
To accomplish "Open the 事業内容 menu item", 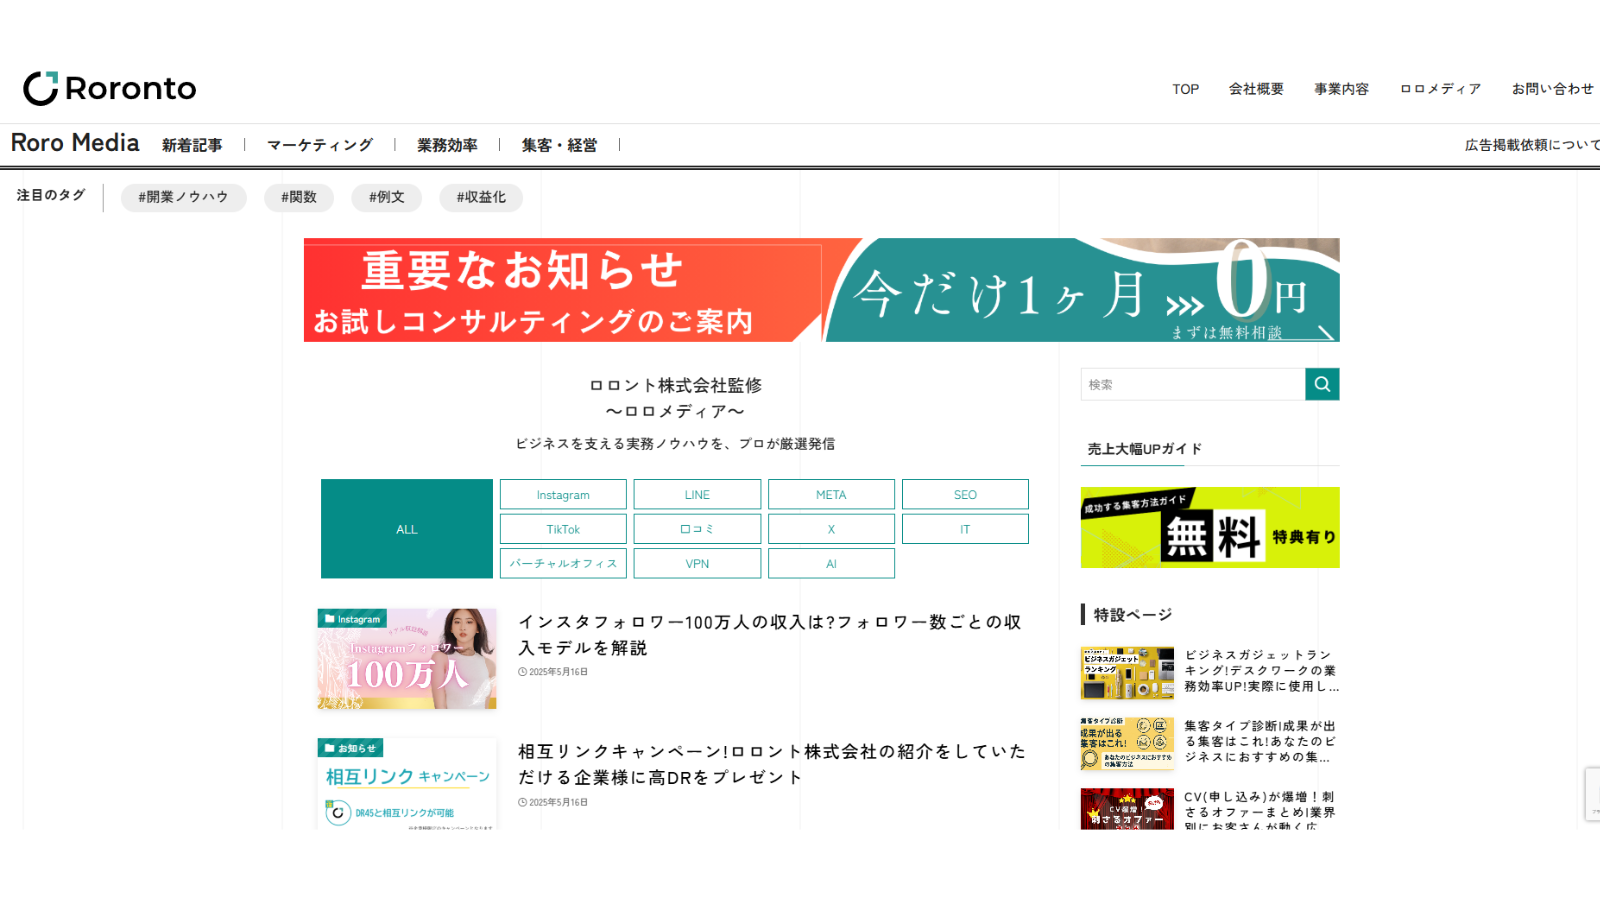I will tap(1341, 89).
